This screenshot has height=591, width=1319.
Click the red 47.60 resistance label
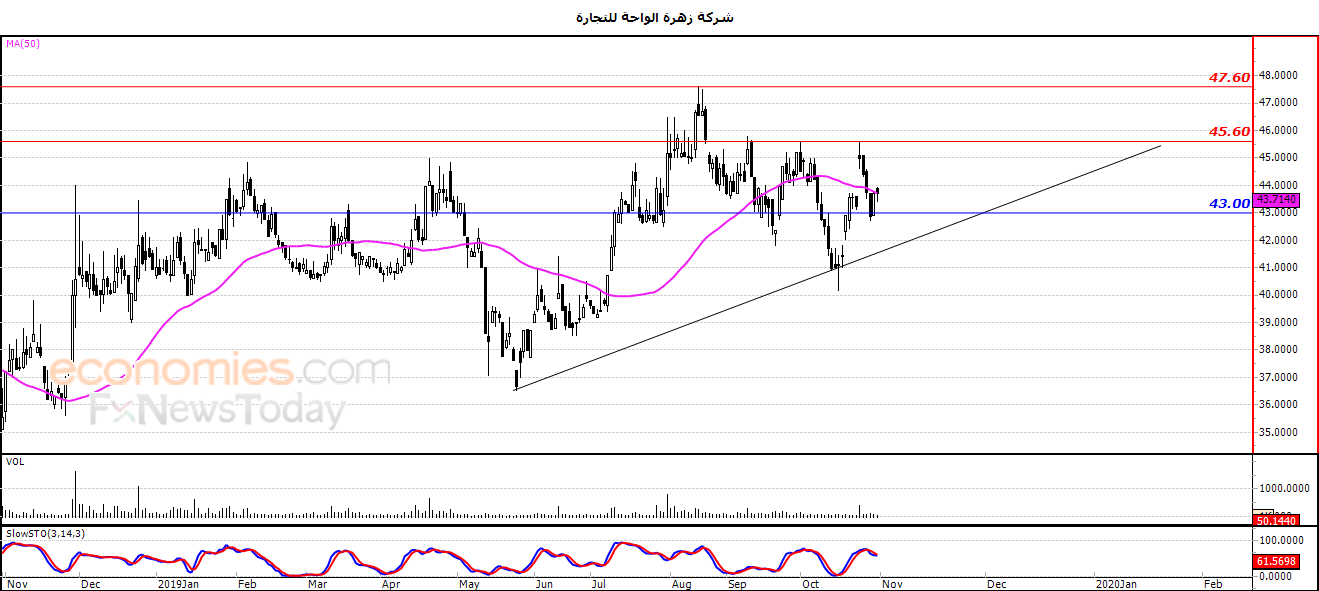(1229, 77)
